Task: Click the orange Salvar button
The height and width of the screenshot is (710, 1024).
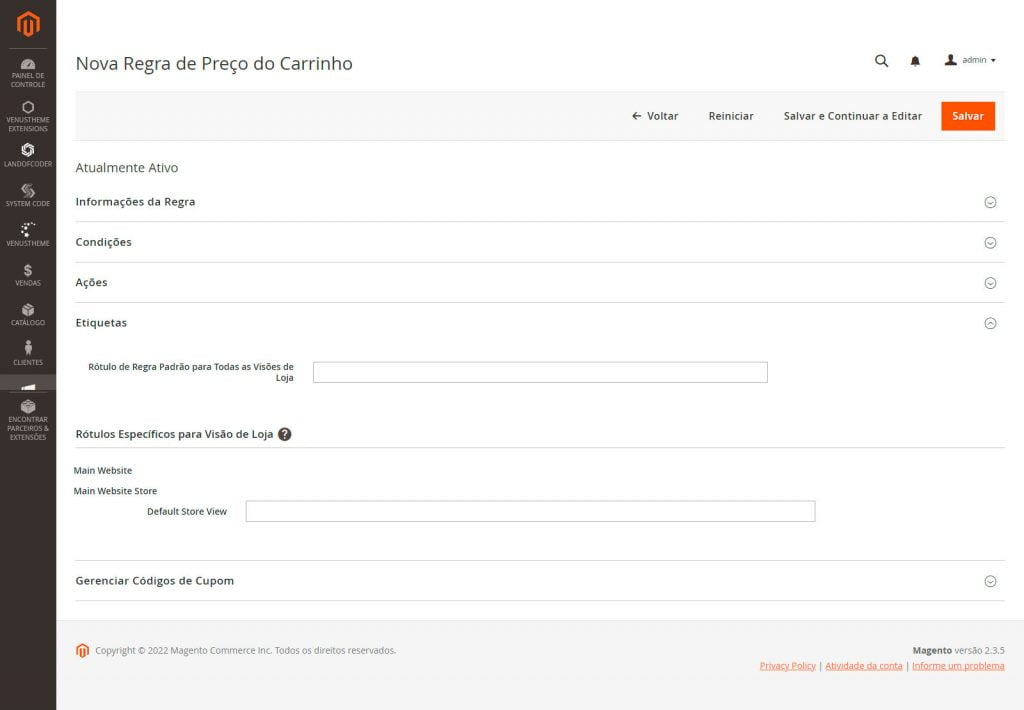Action: click(967, 116)
